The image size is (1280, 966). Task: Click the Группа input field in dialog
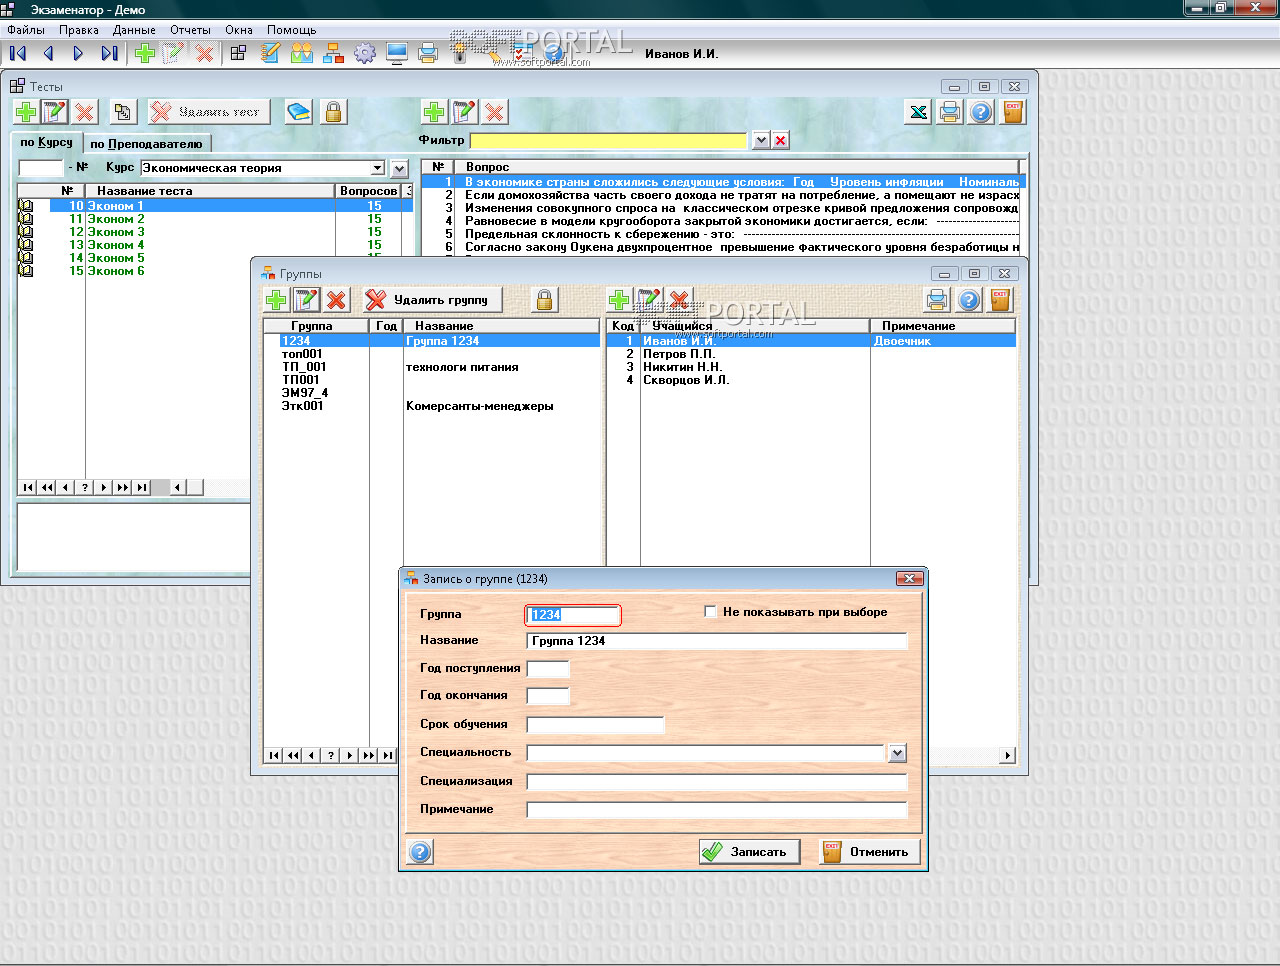pos(573,615)
